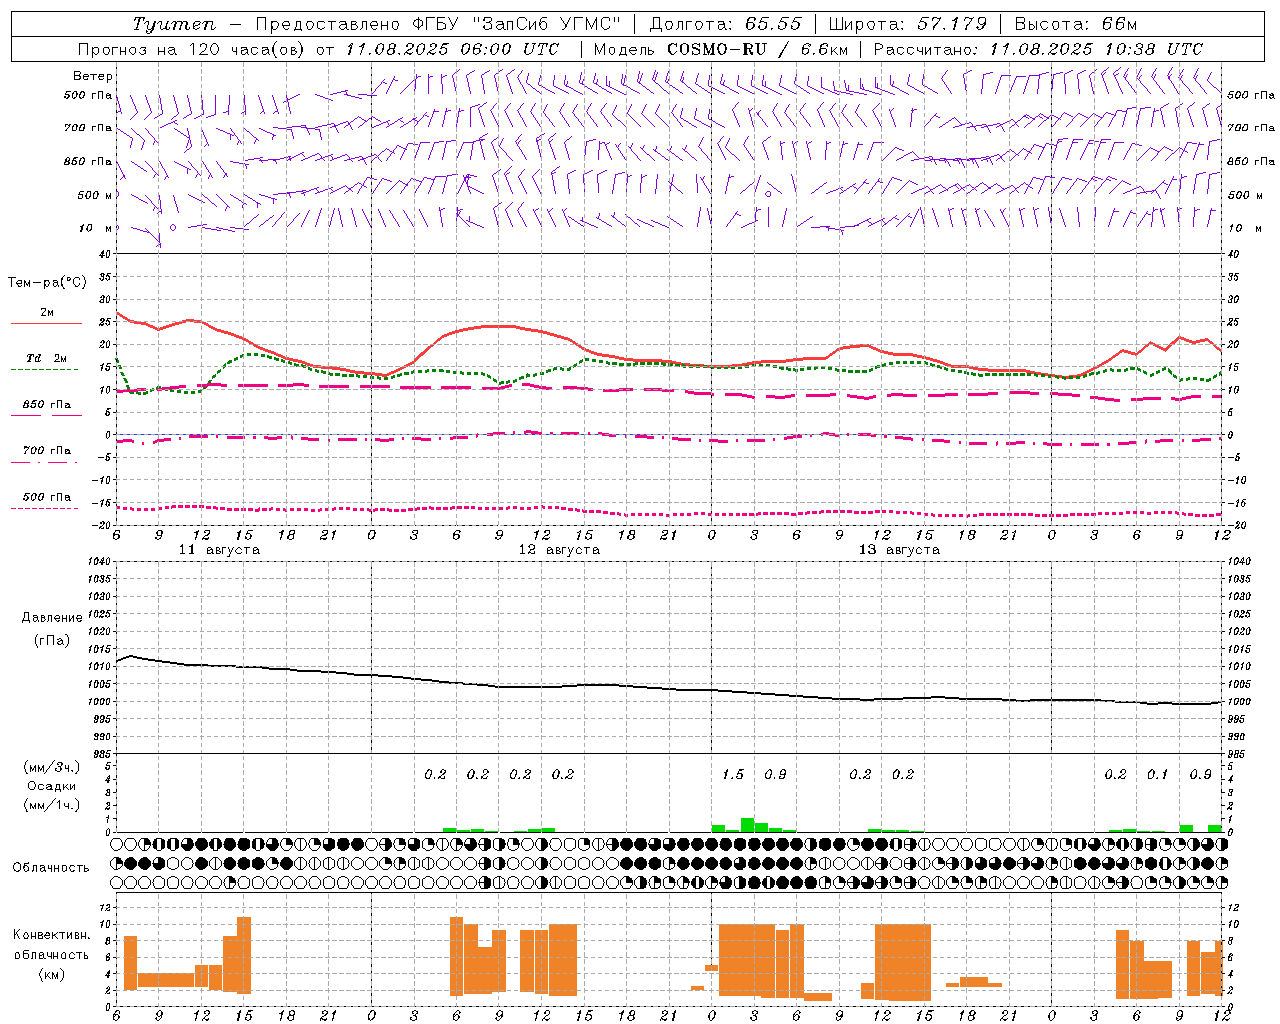Click the '13 августа' date label
This screenshot has height=1024, width=1280.
click(x=899, y=550)
